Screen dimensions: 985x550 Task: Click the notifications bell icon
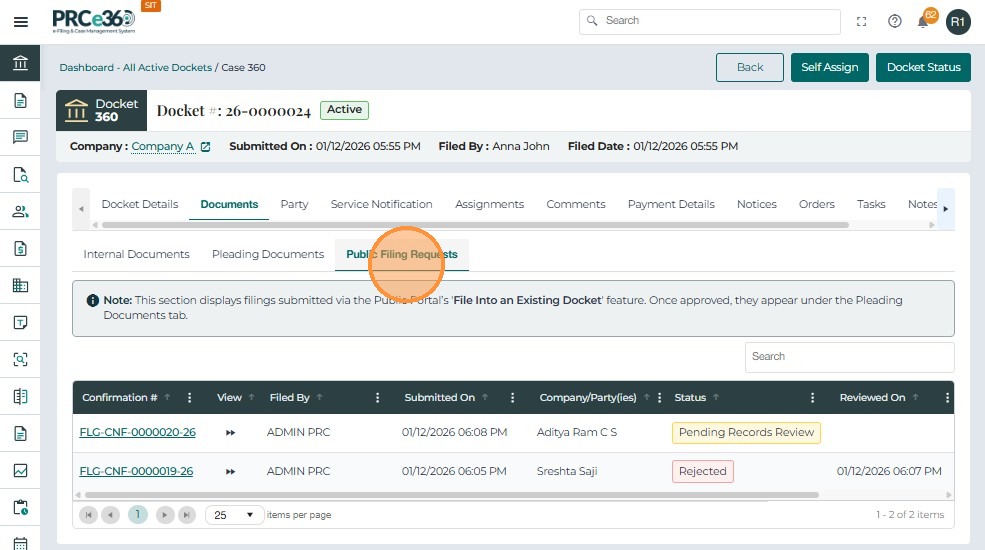tap(923, 21)
